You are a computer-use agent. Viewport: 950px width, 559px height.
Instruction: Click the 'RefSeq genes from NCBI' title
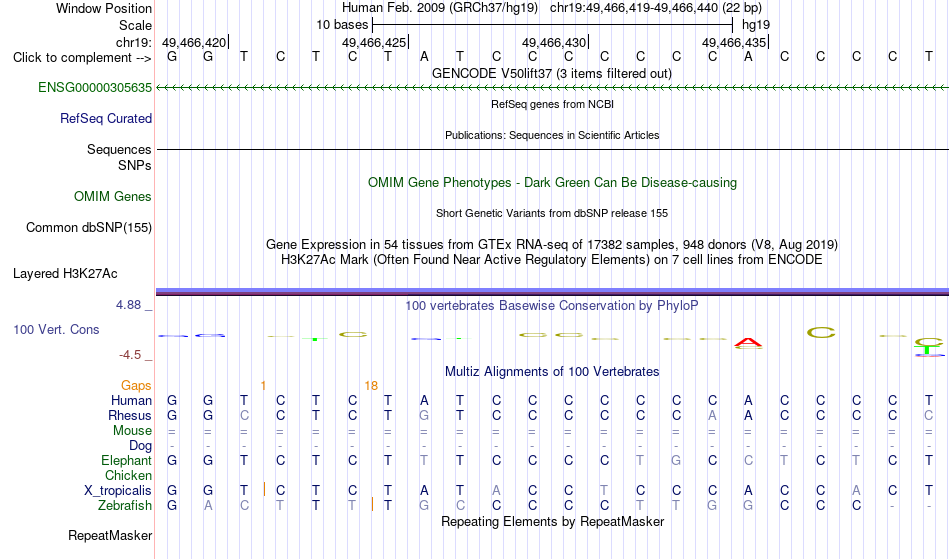coord(553,104)
